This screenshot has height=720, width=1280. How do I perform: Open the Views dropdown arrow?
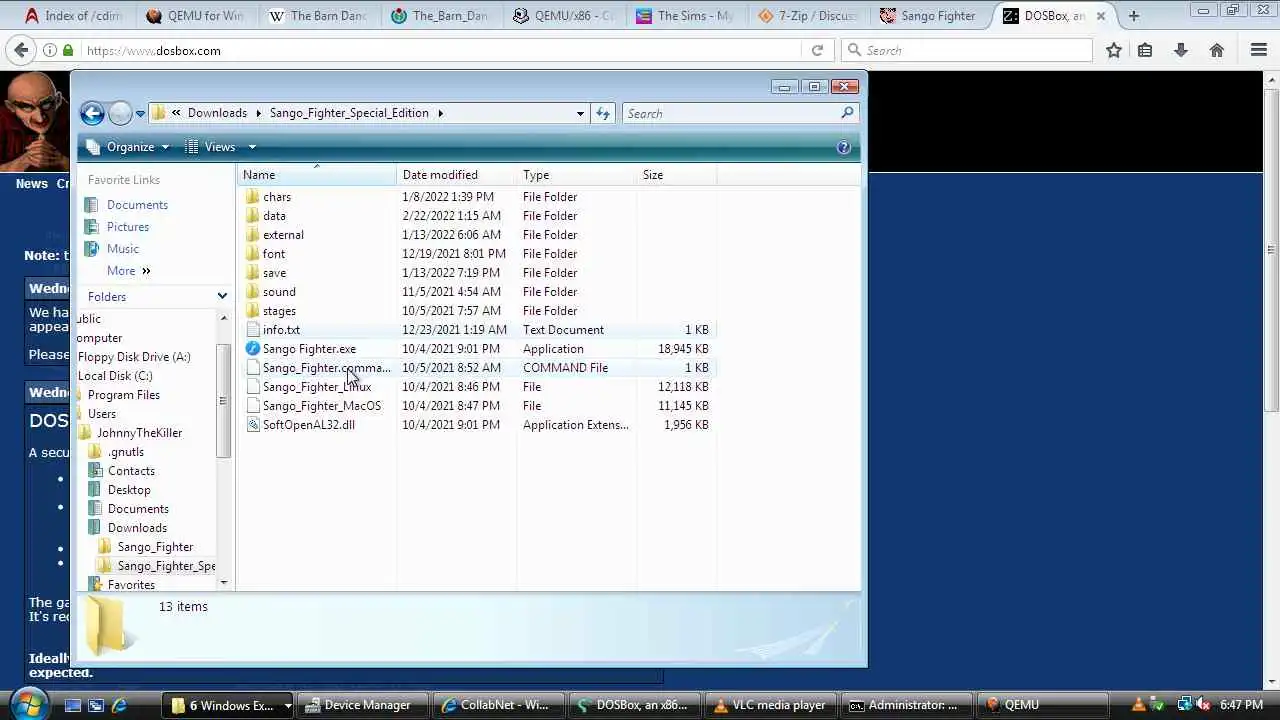coord(252,147)
